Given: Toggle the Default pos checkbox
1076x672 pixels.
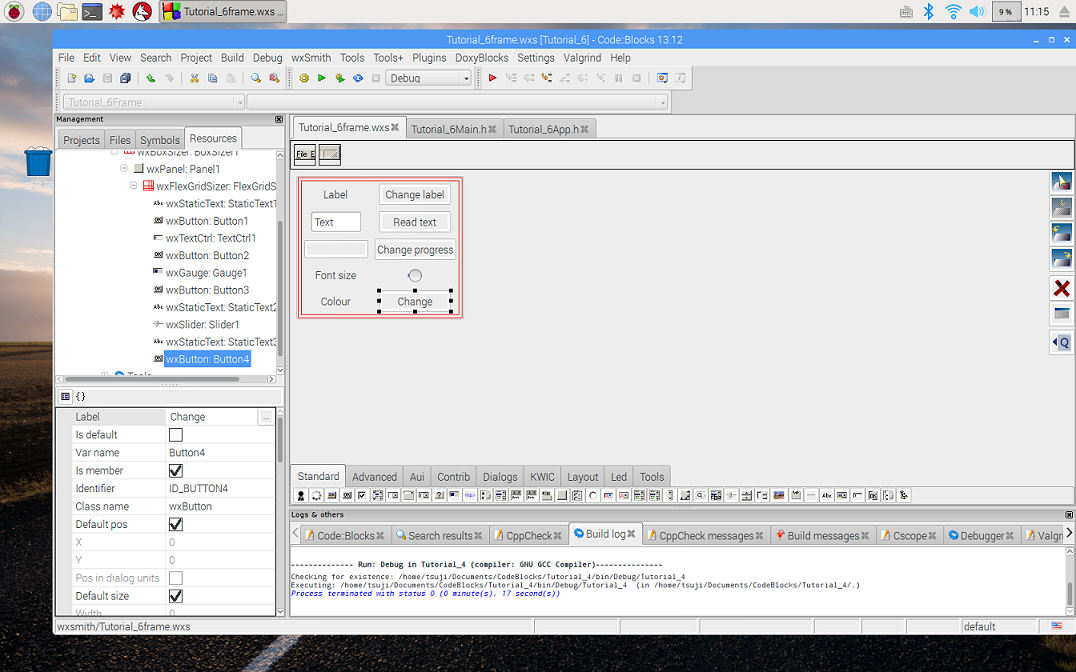Looking at the screenshot, I should [176, 524].
